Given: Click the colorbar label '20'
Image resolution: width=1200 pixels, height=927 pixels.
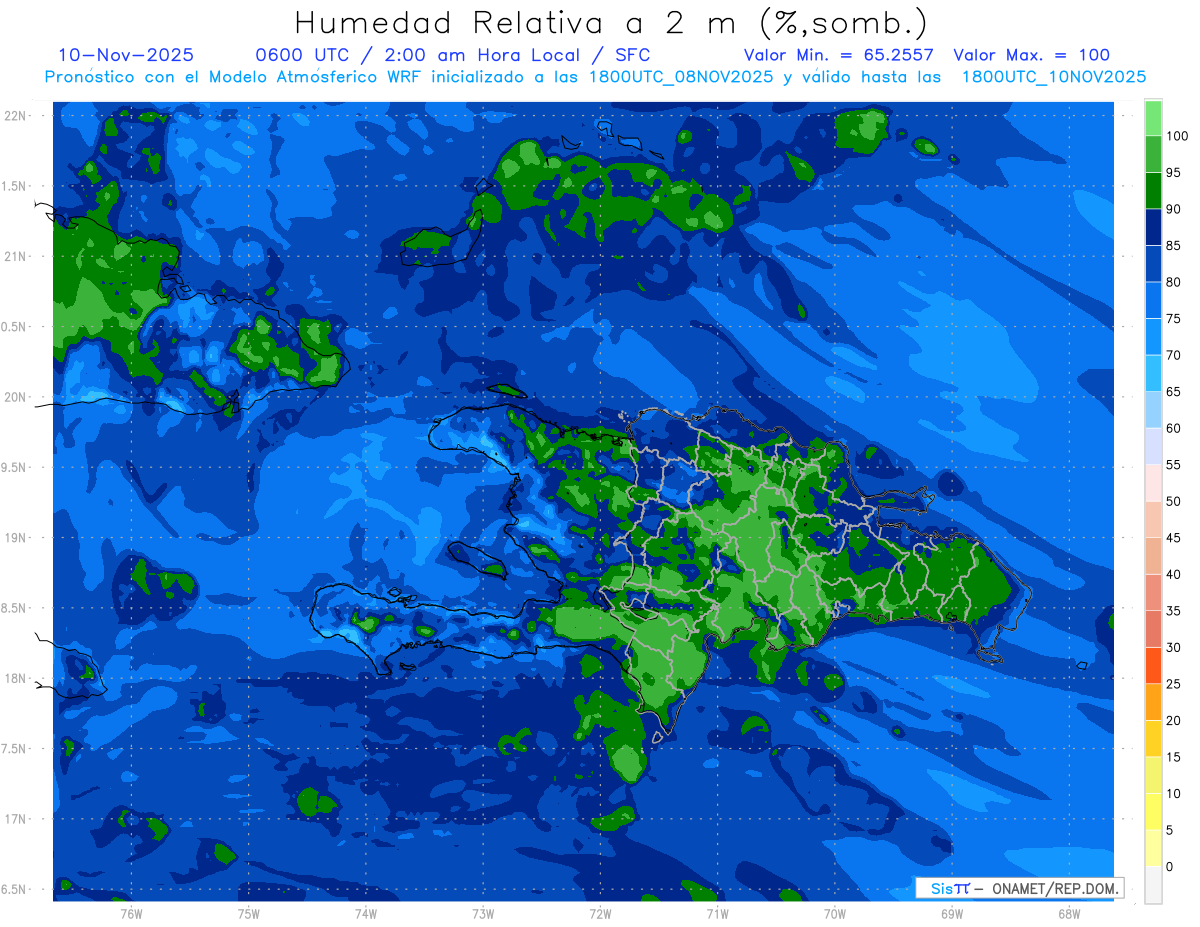Looking at the screenshot, I should (x=1173, y=721).
